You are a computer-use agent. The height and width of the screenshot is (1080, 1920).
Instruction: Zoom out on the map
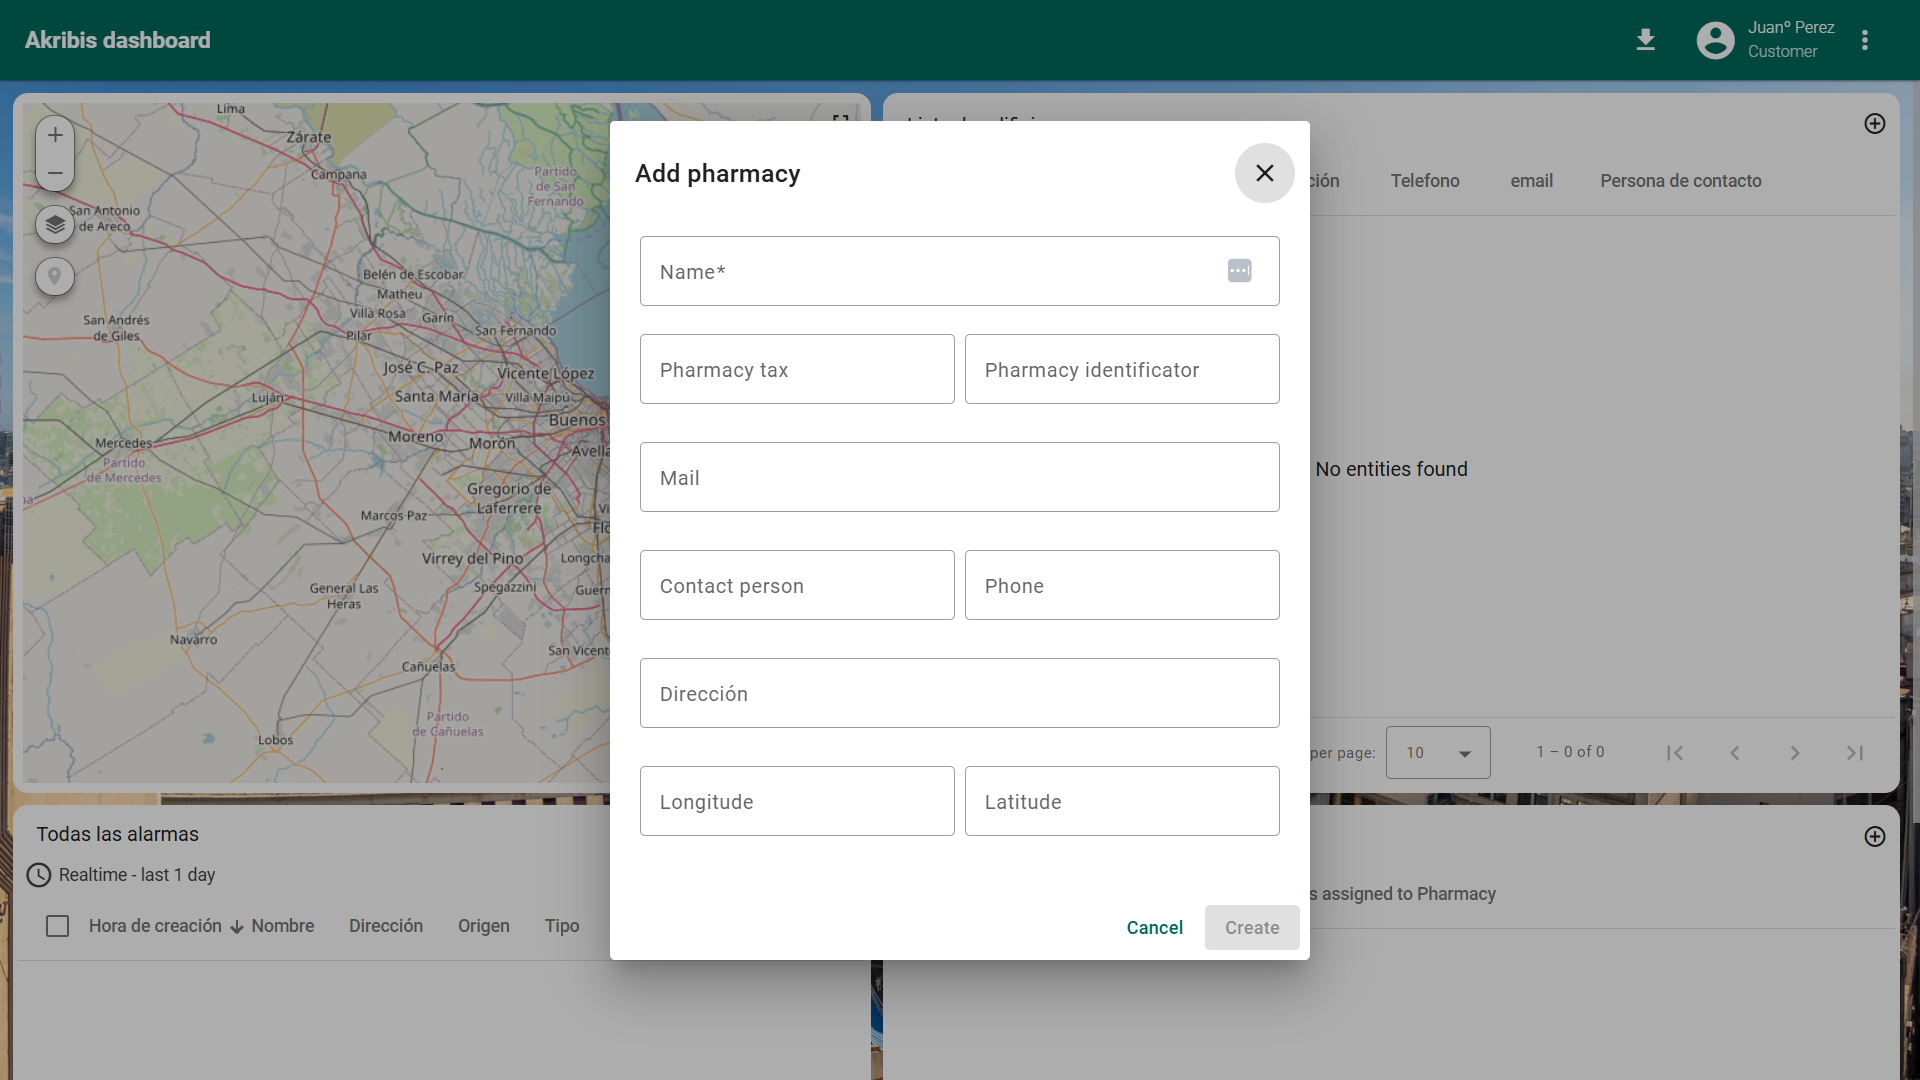(x=55, y=173)
